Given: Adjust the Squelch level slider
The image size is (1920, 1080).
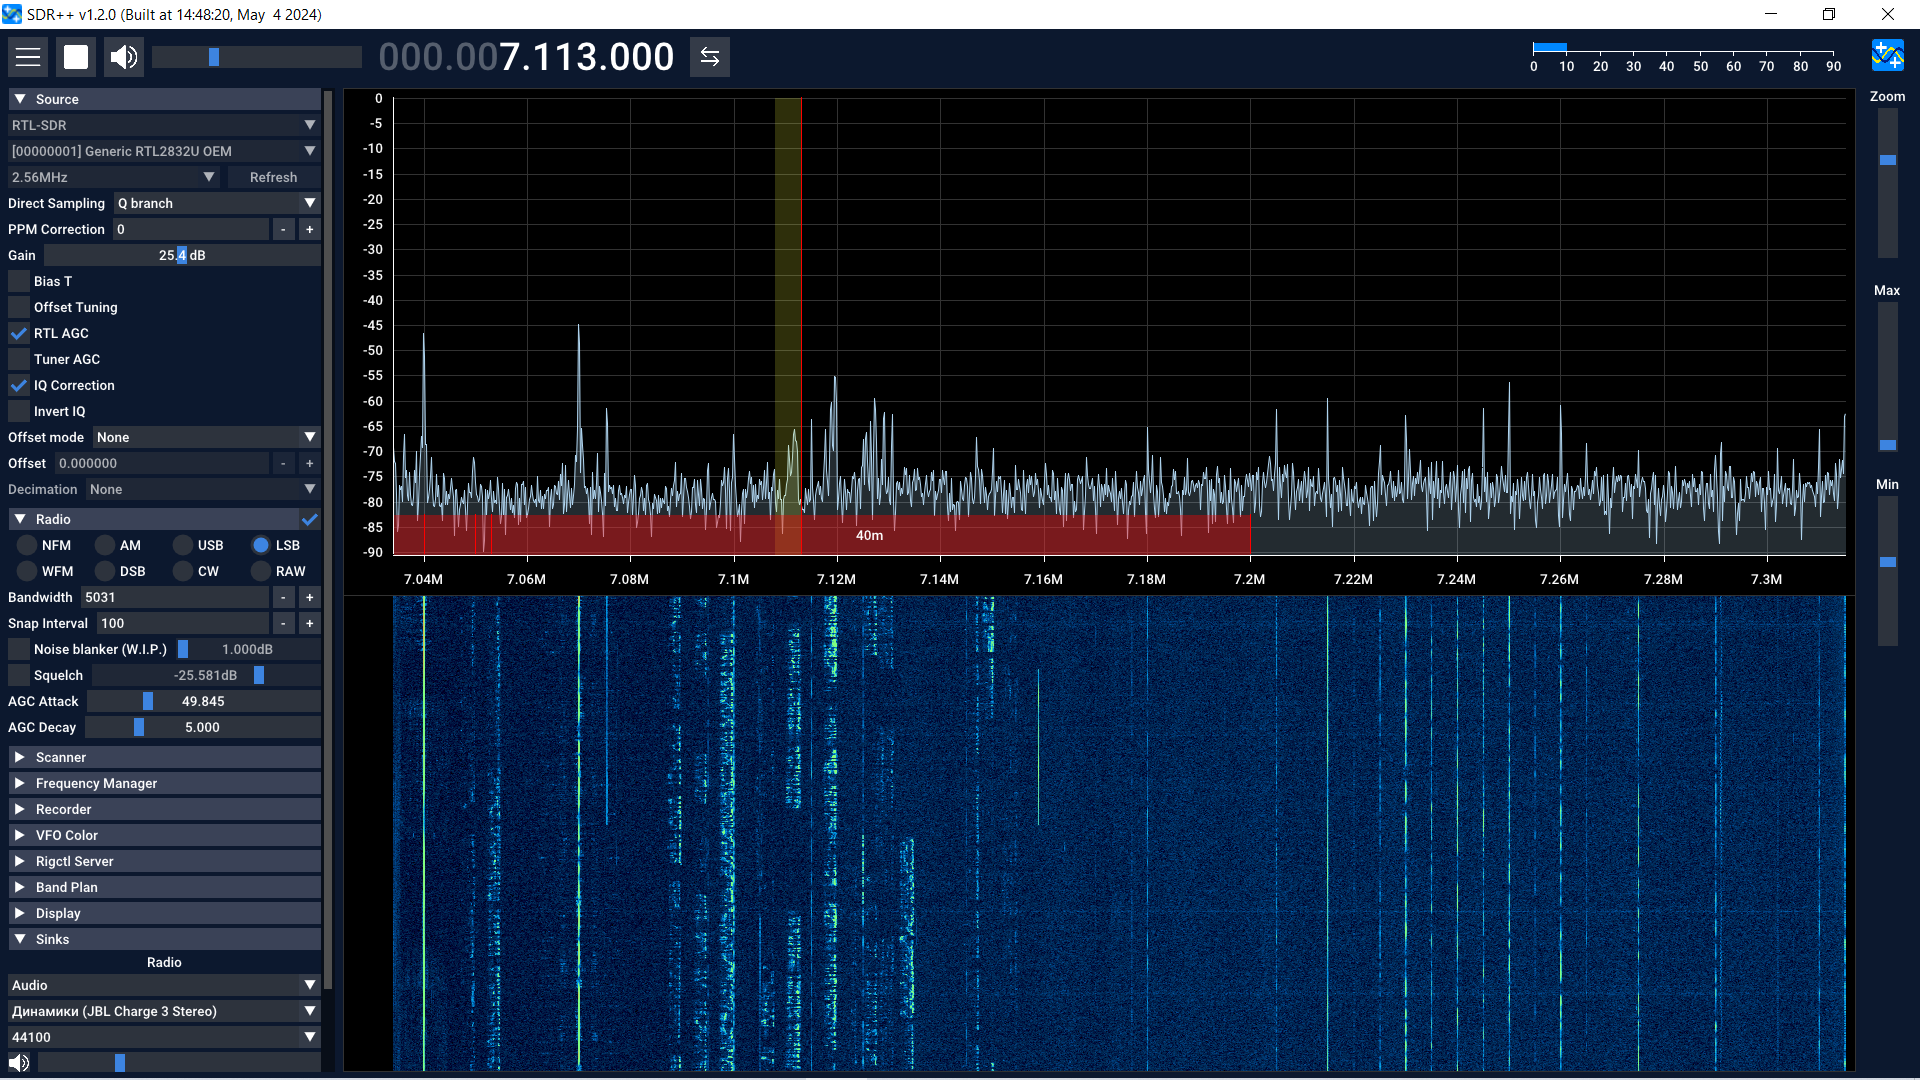Looking at the screenshot, I should coord(206,675).
